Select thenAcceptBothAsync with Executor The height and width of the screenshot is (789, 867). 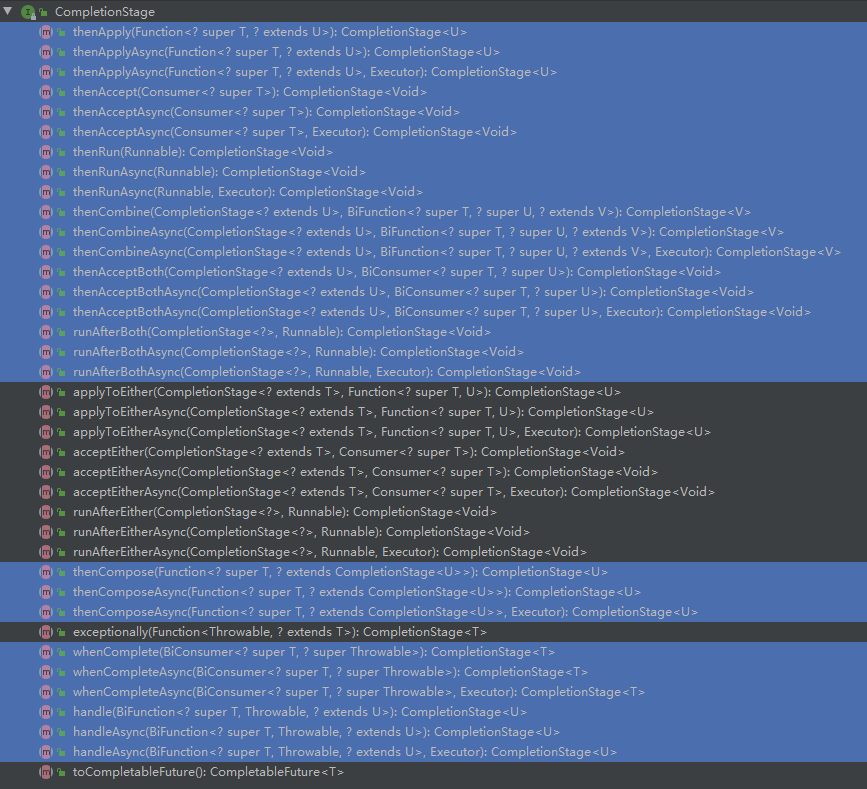point(442,312)
